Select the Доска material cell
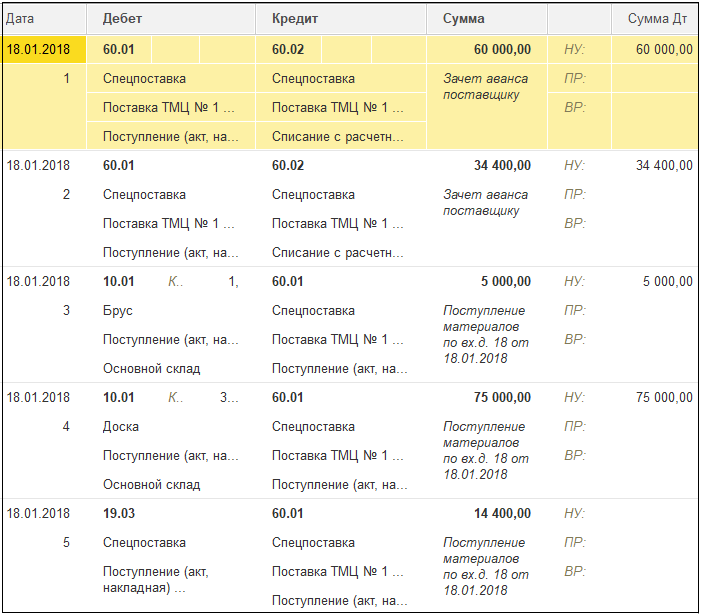This screenshot has height=614, width=701. (x=121, y=426)
